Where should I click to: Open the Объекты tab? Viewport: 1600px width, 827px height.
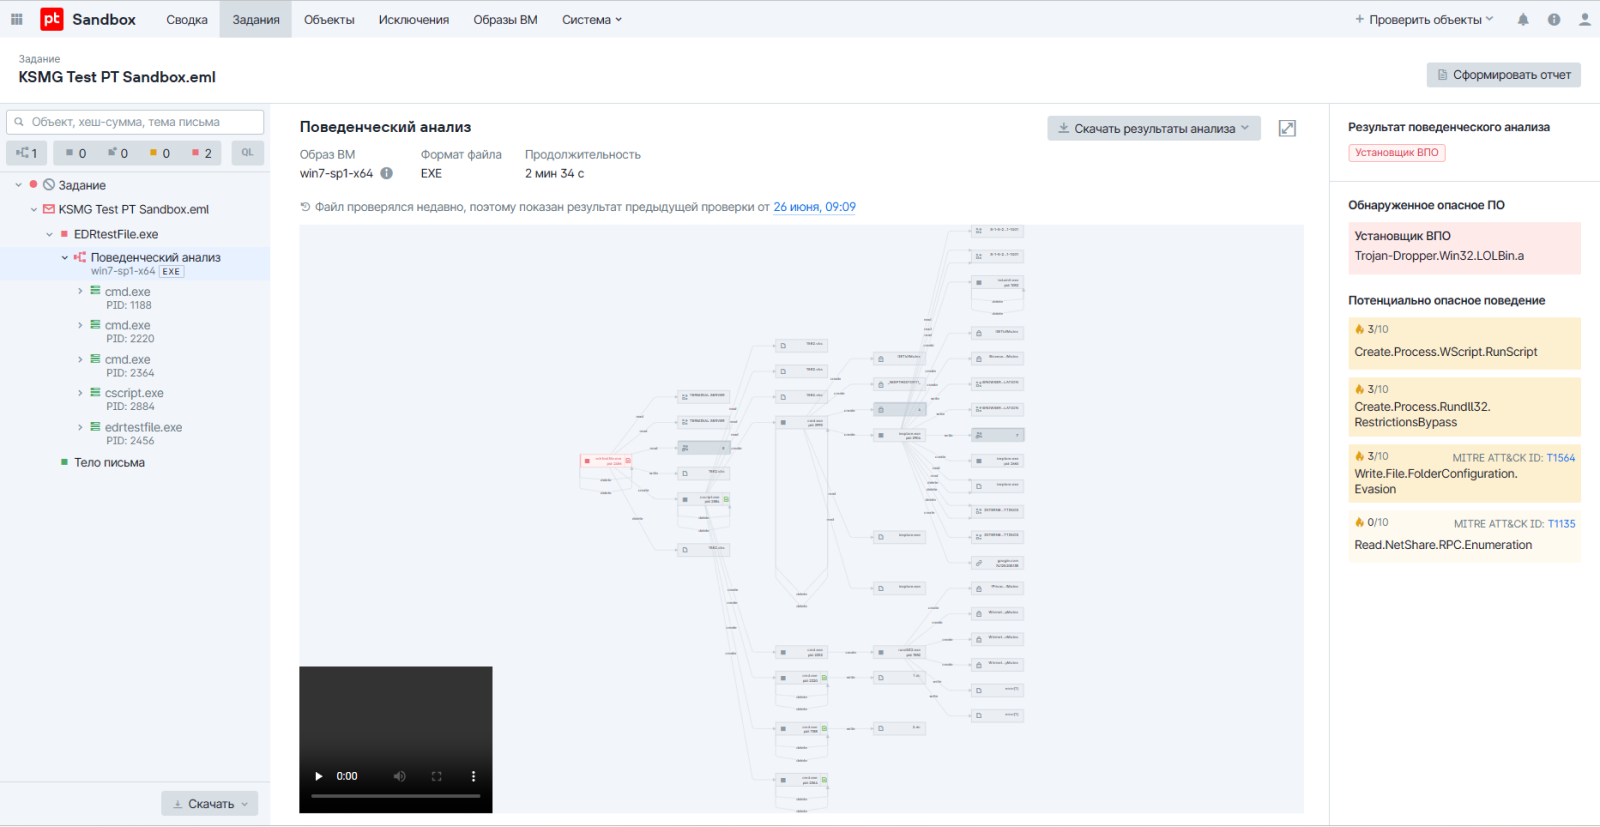329,19
